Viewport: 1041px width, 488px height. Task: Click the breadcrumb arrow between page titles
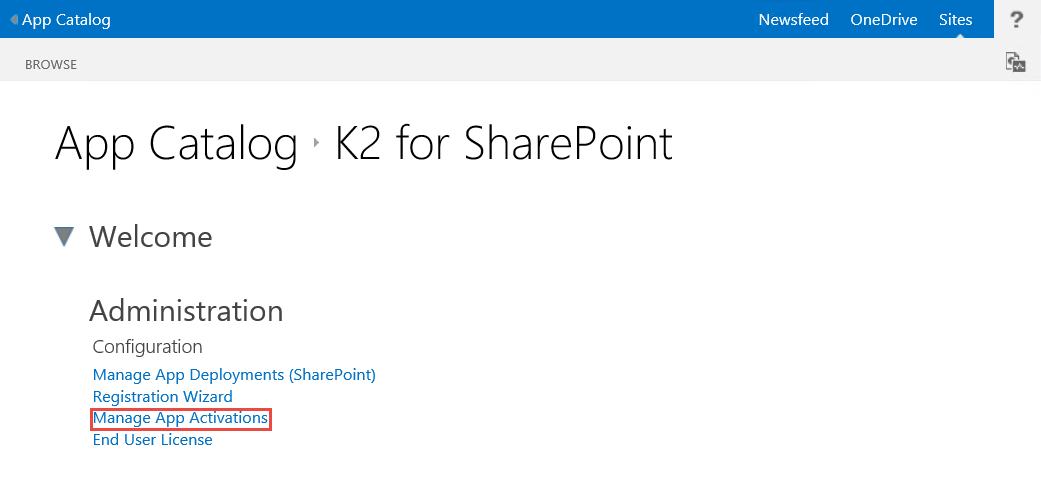click(x=316, y=144)
